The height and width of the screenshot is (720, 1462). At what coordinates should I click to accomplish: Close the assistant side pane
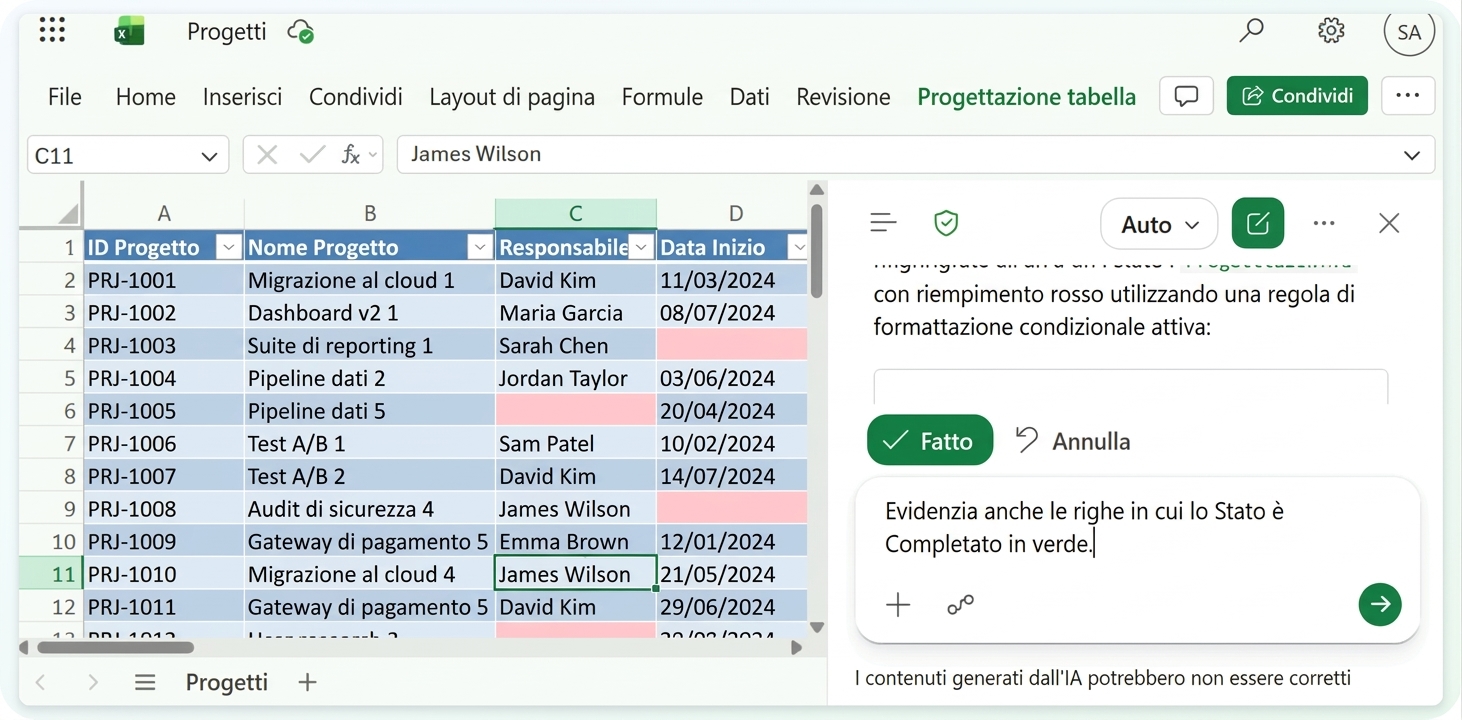coord(1389,223)
